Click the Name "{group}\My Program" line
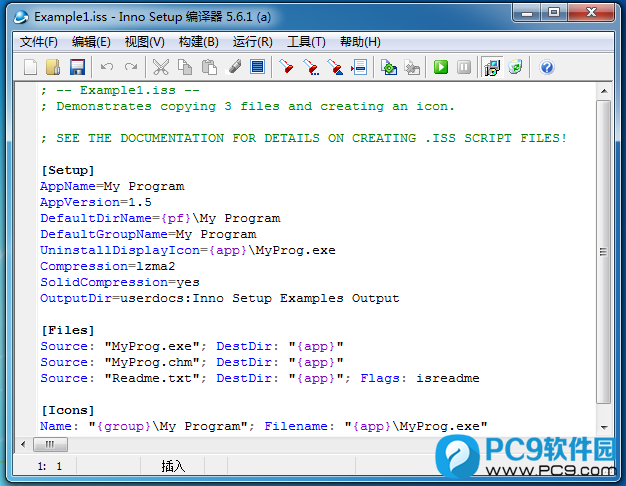Viewport: 626px width, 486px height. [x=263, y=426]
